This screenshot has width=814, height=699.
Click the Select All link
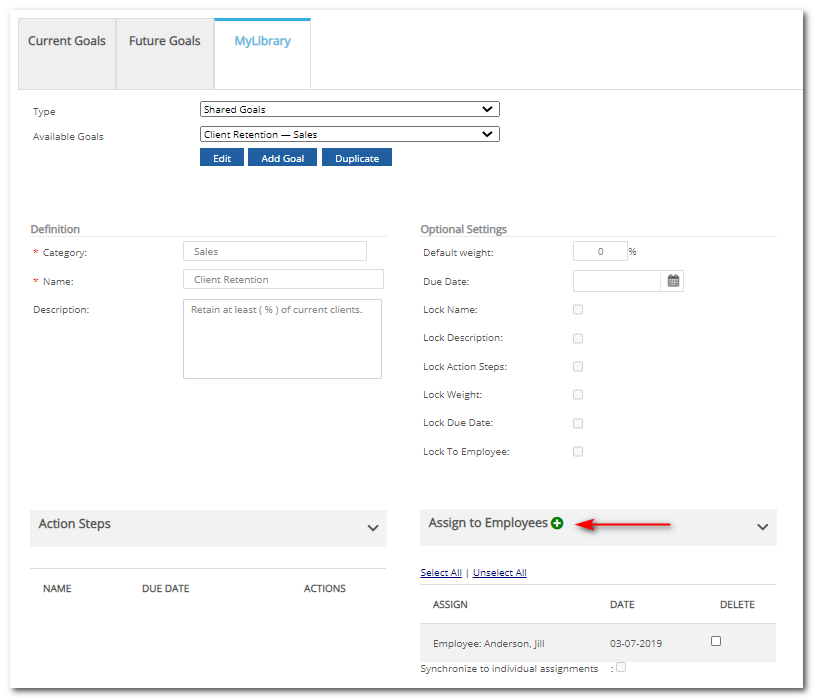coord(441,573)
